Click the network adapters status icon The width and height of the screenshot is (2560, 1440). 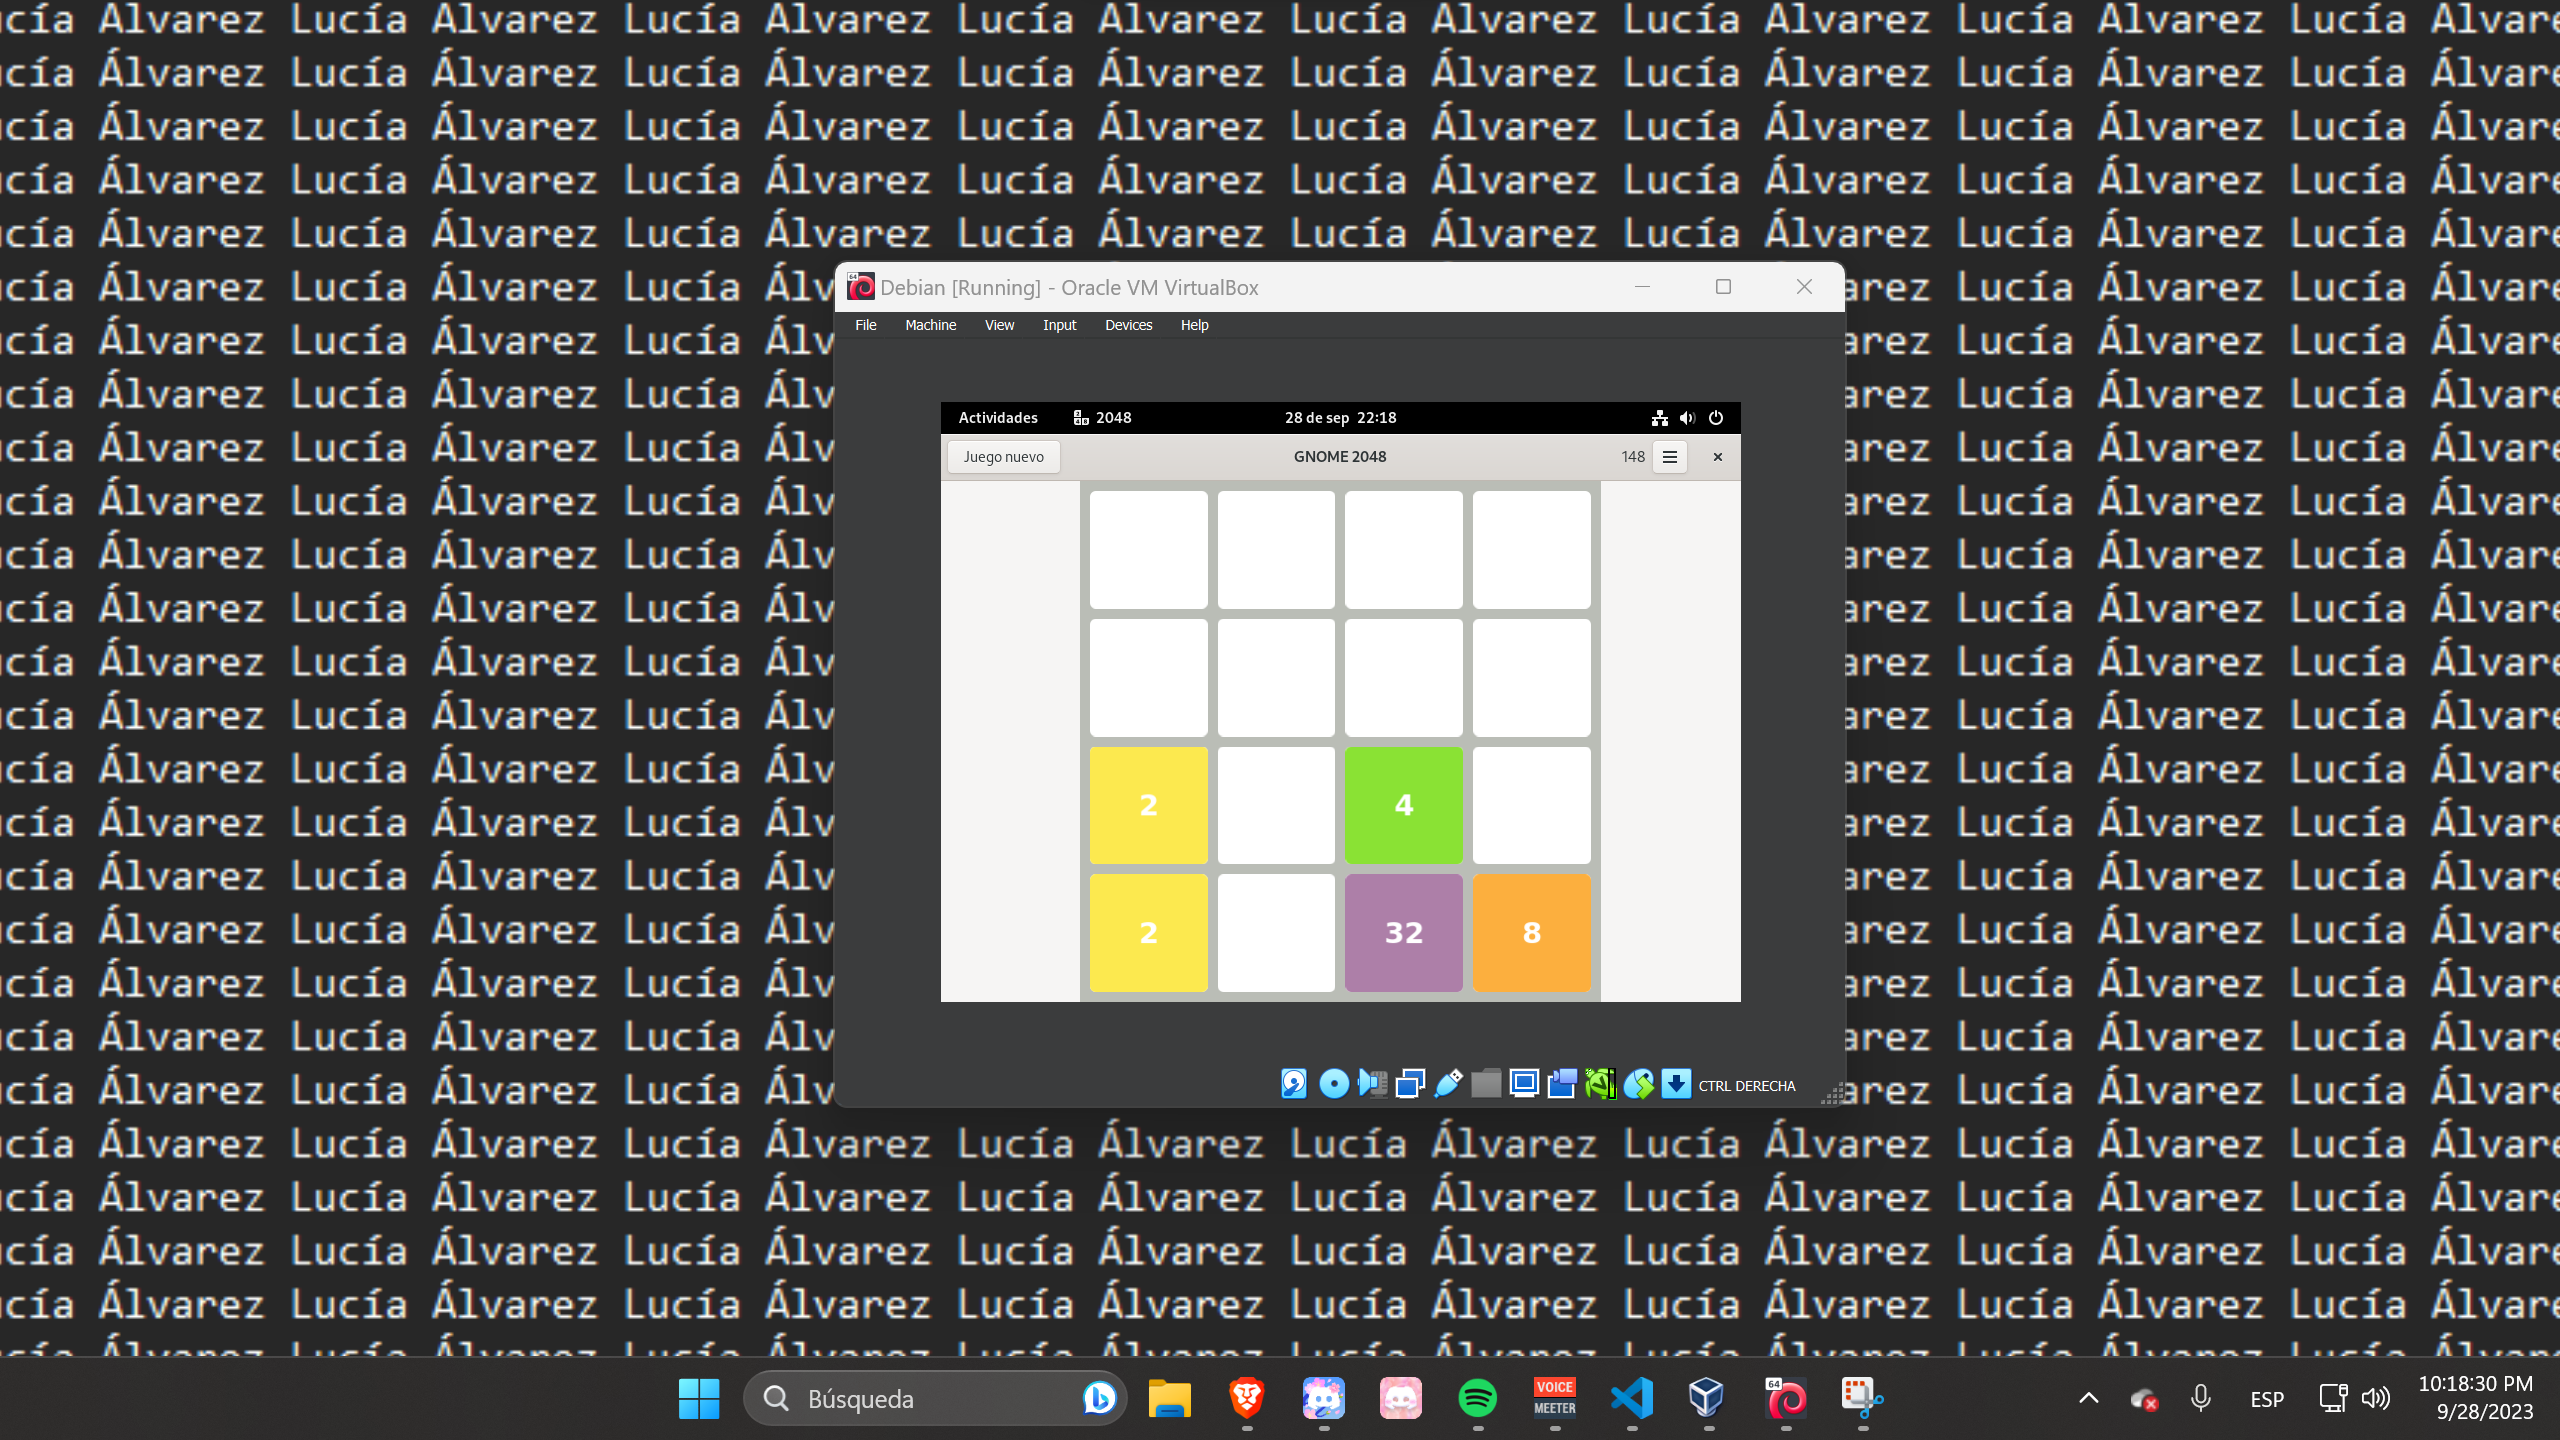(x=1410, y=1084)
